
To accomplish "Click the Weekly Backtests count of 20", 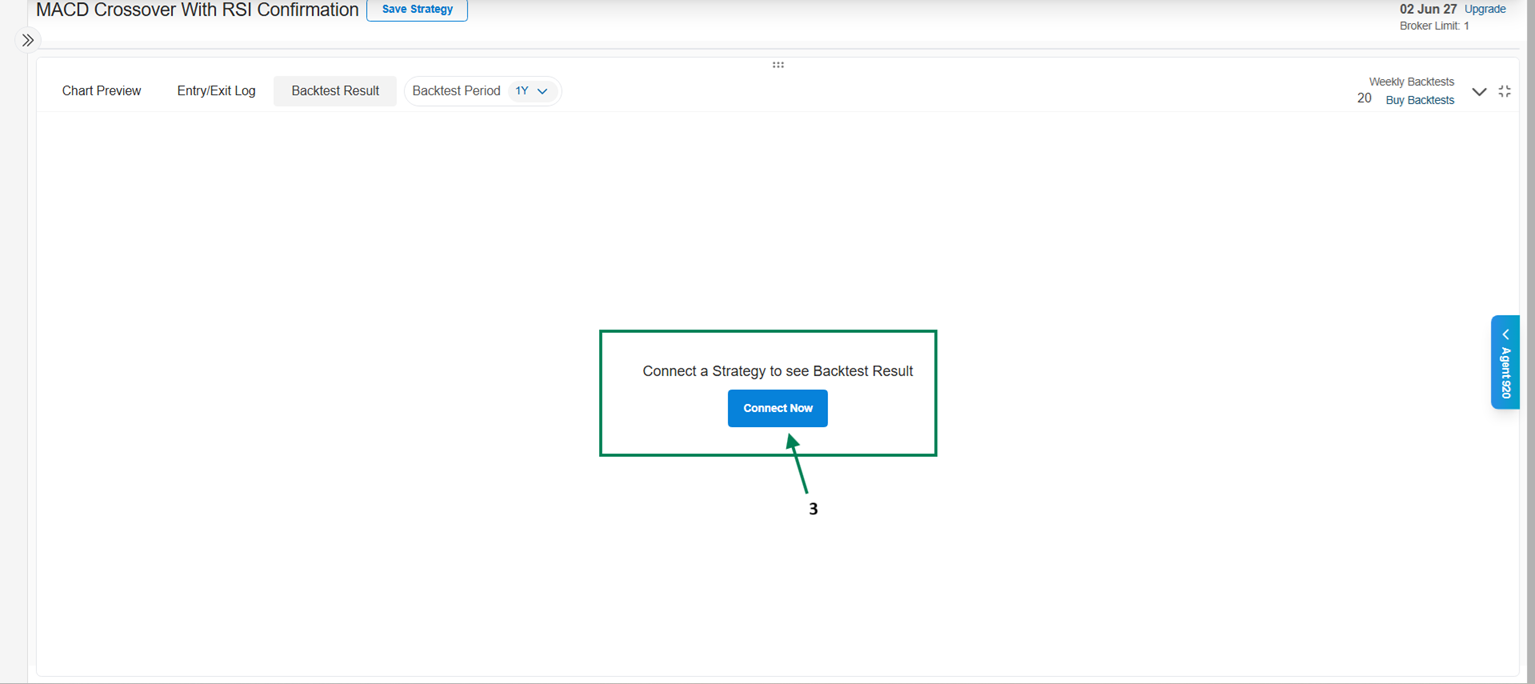I will click(1364, 98).
